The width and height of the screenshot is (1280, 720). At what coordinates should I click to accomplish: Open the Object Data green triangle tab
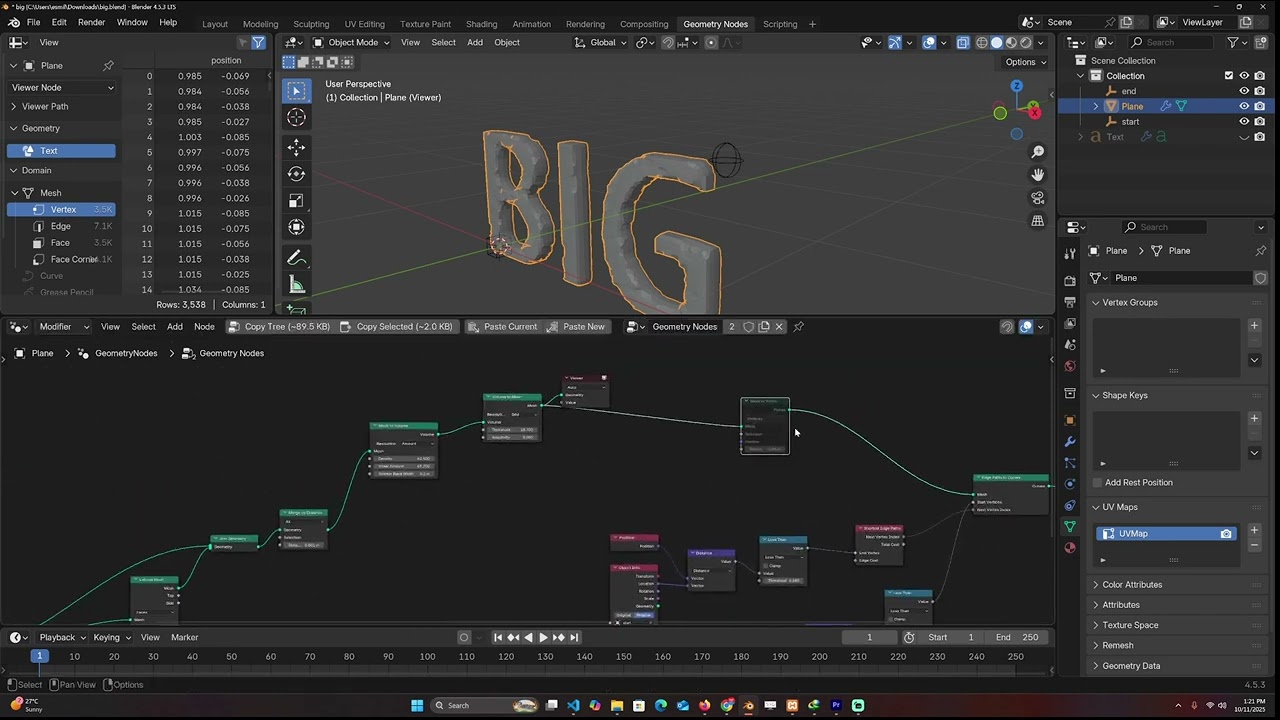1070,526
